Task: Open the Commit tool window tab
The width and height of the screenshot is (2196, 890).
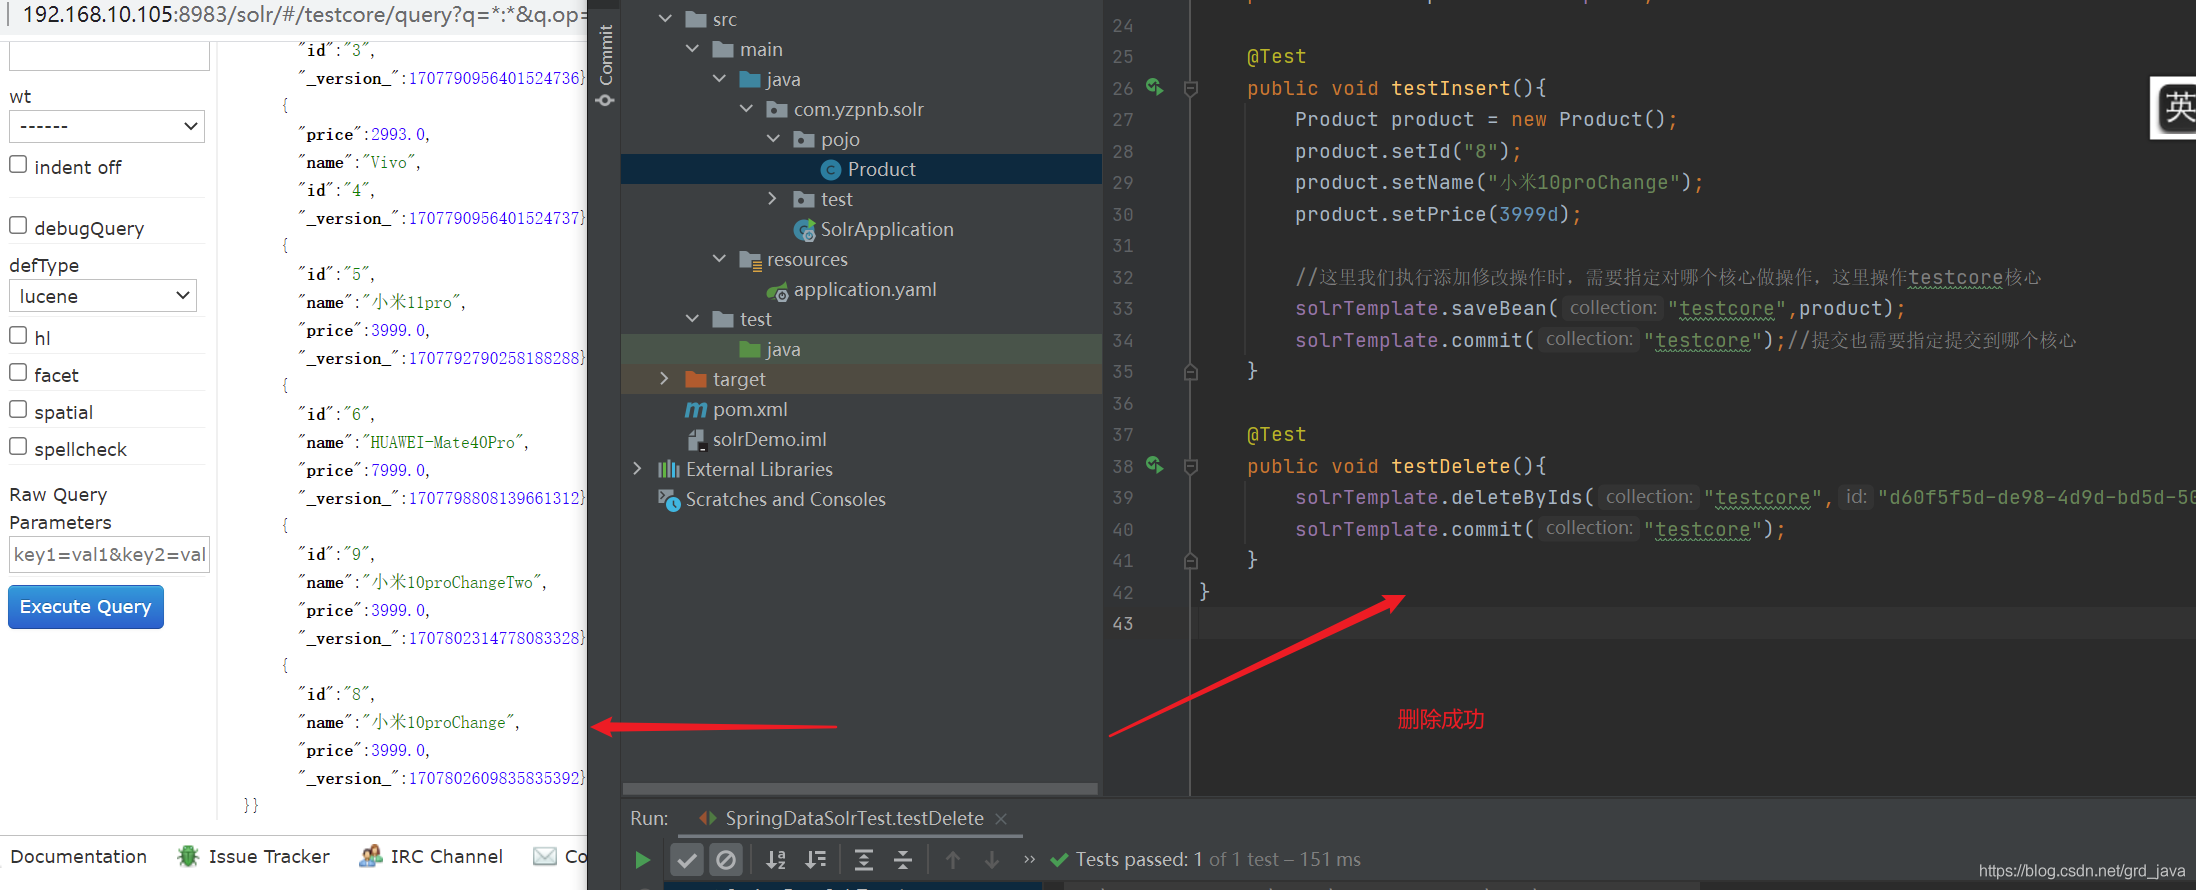Action: tap(605, 65)
